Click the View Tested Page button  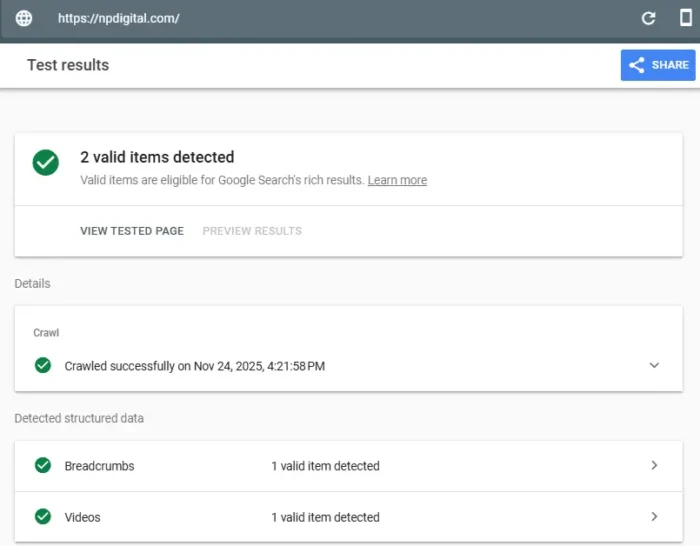coord(132,231)
